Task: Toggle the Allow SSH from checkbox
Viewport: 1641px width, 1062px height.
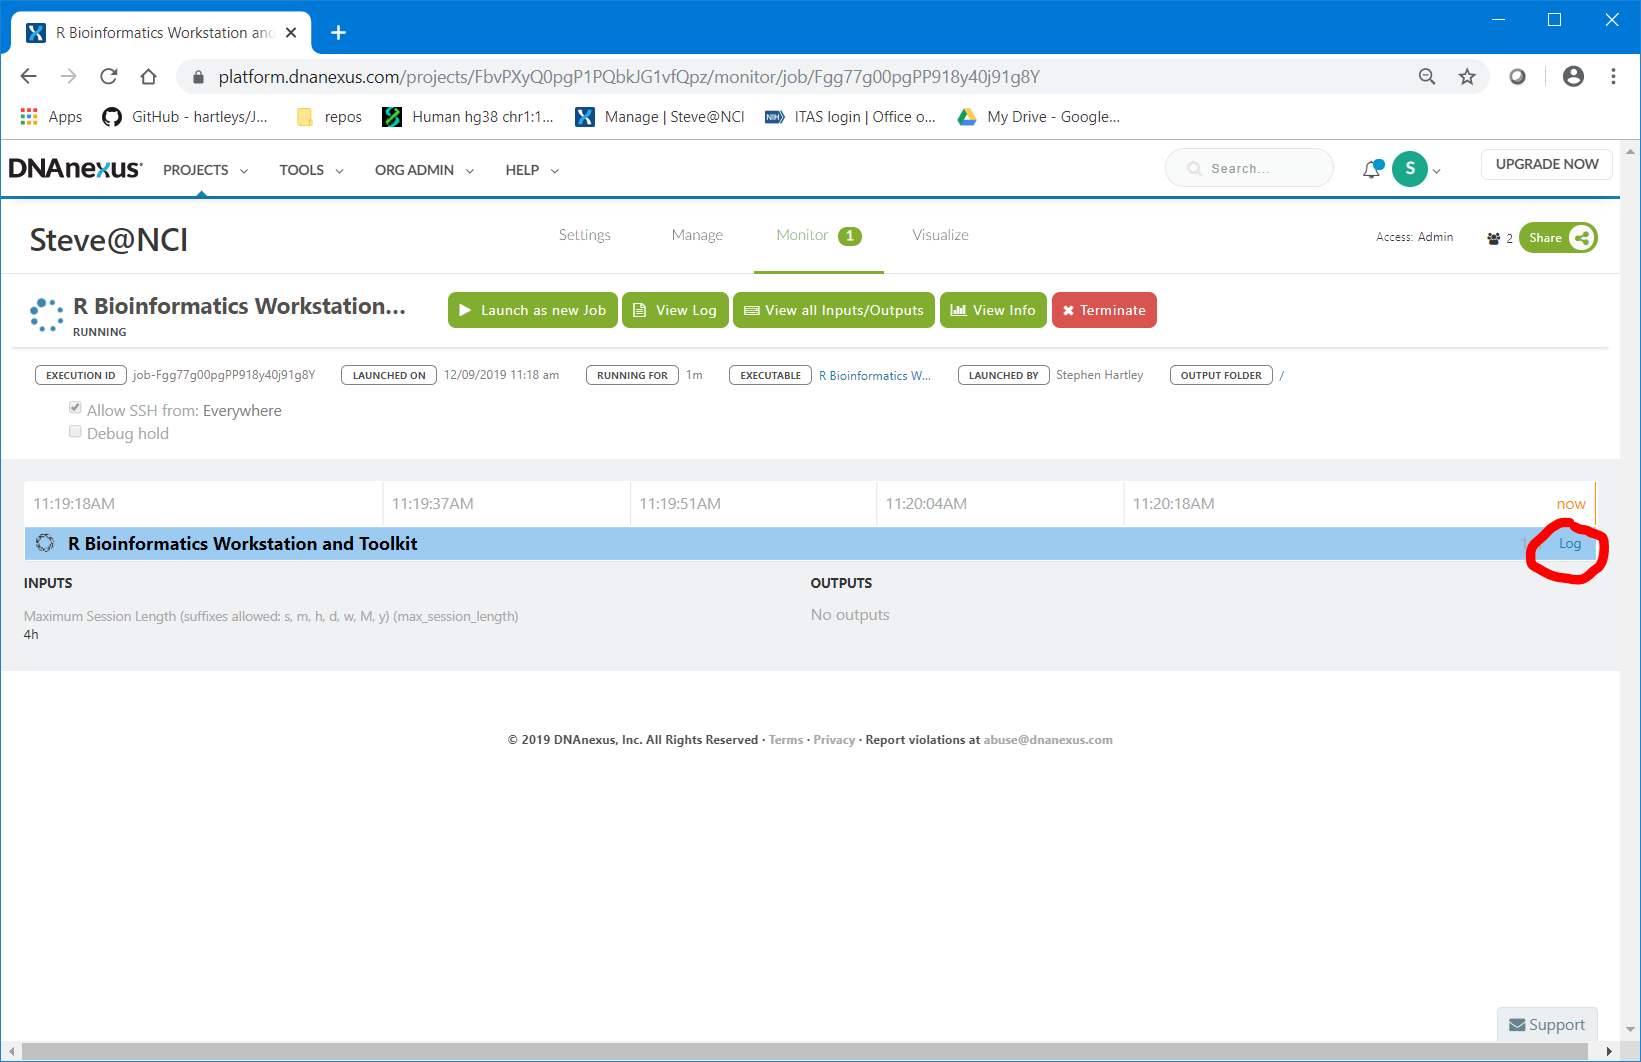Action: coord(75,408)
